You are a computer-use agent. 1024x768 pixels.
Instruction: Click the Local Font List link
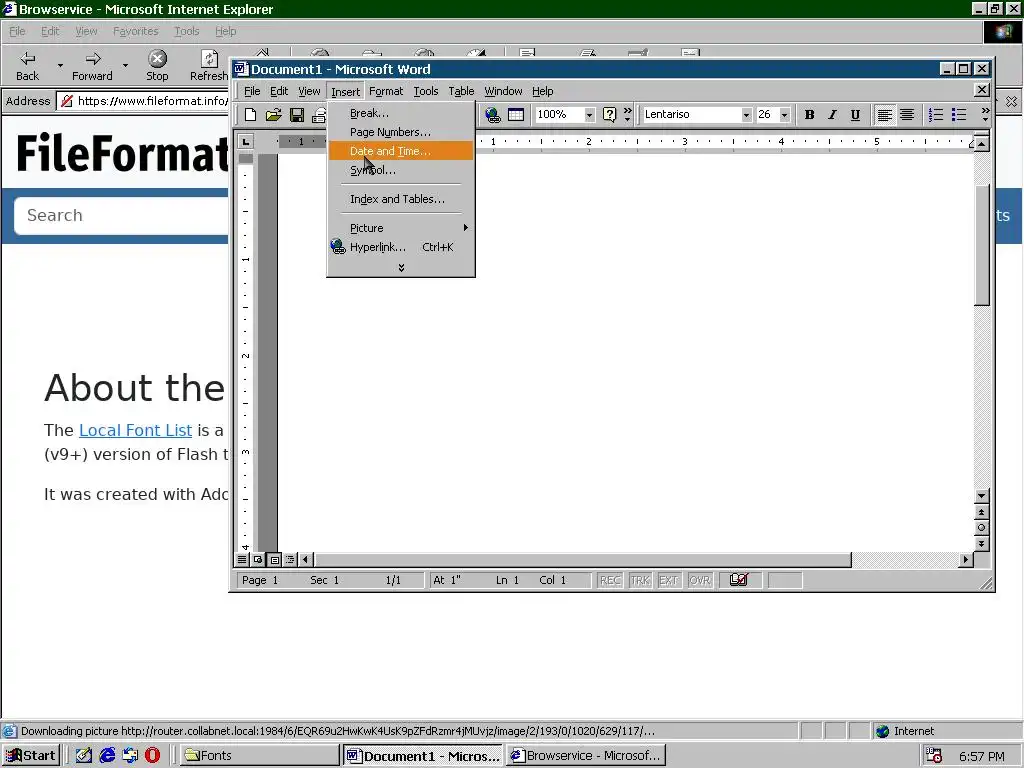[x=135, y=430]
